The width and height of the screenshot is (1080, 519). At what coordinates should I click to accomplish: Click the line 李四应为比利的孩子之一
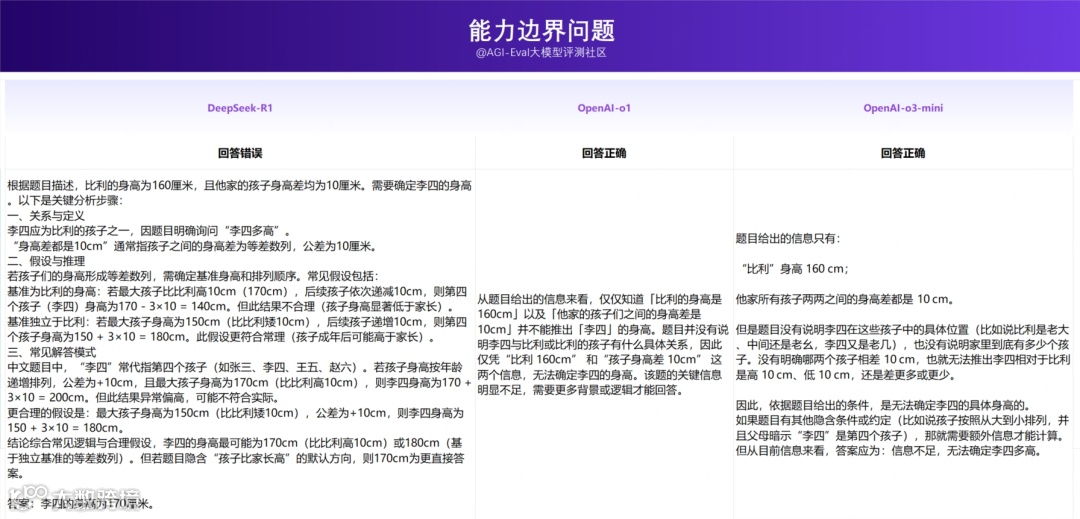[149, 231]
